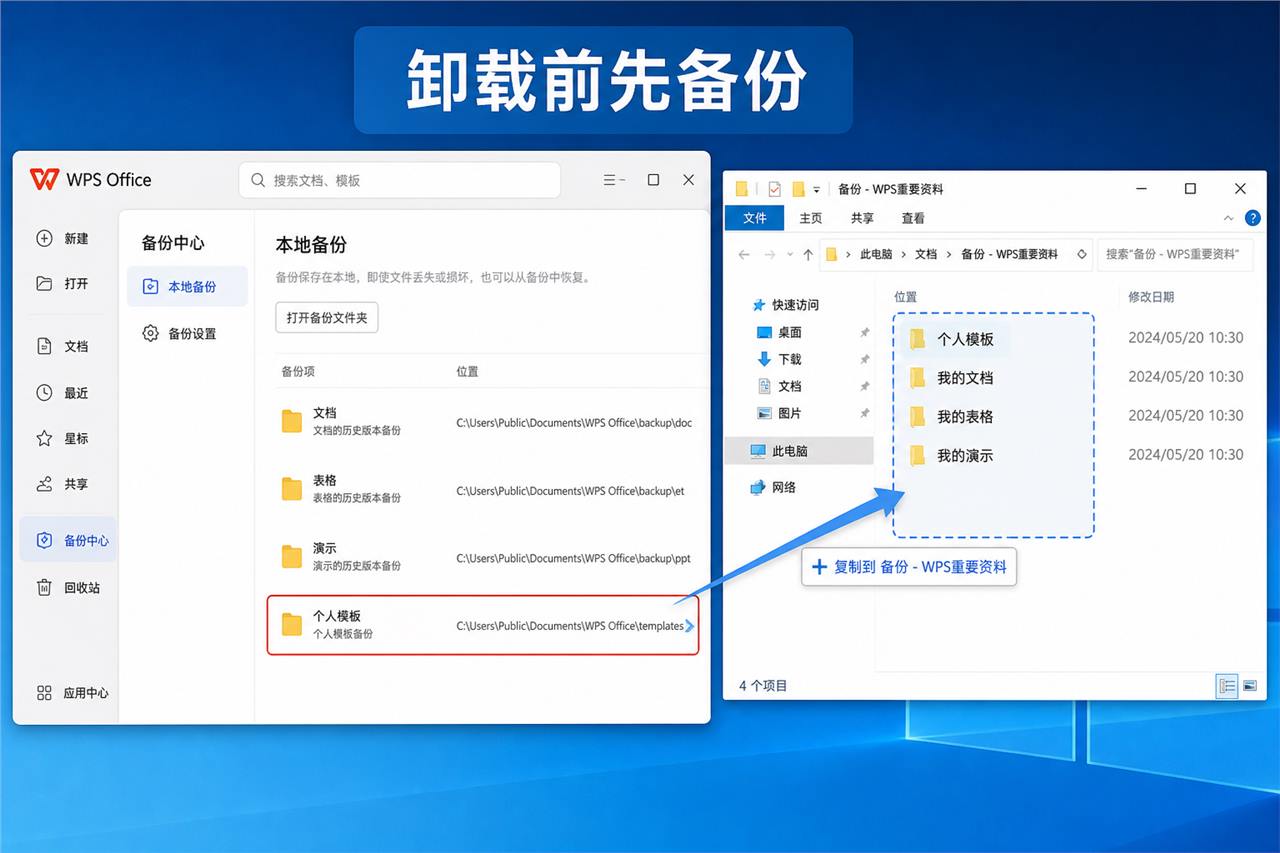This screenshot has width=1280, height=853.
Task: Click the Explorer back arrow
Action: [744, 254]
